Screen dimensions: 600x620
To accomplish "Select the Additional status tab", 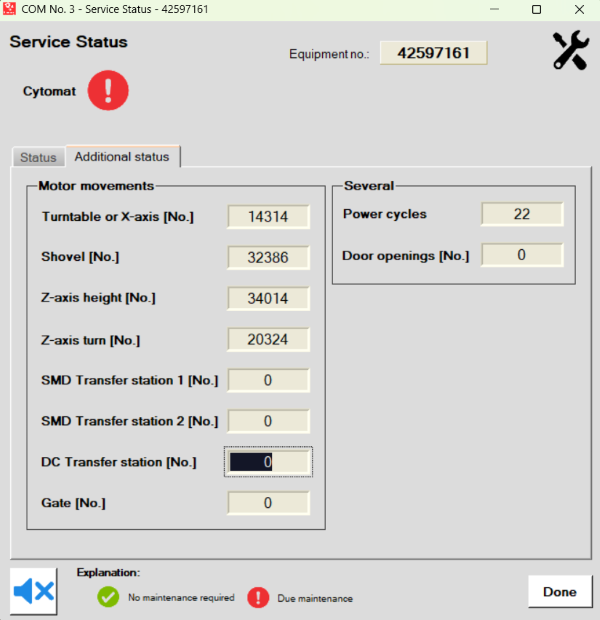I will [122, 157].
